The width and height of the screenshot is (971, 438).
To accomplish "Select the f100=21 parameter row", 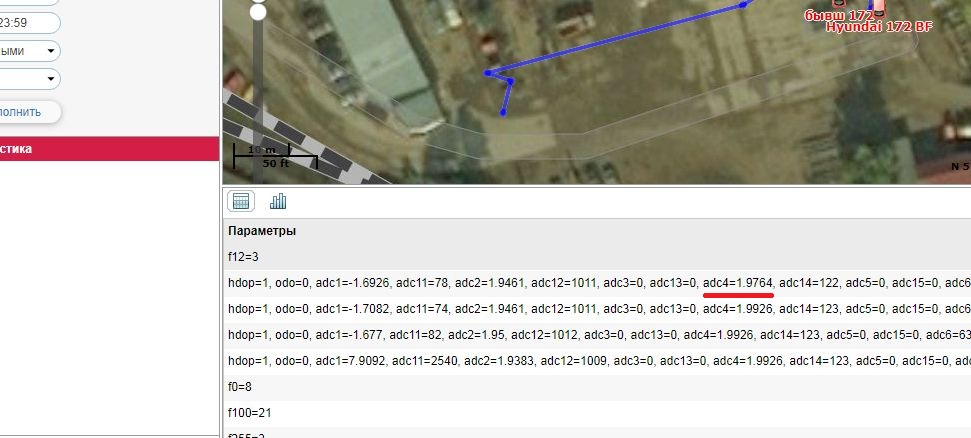I will [x=597, y=413].
